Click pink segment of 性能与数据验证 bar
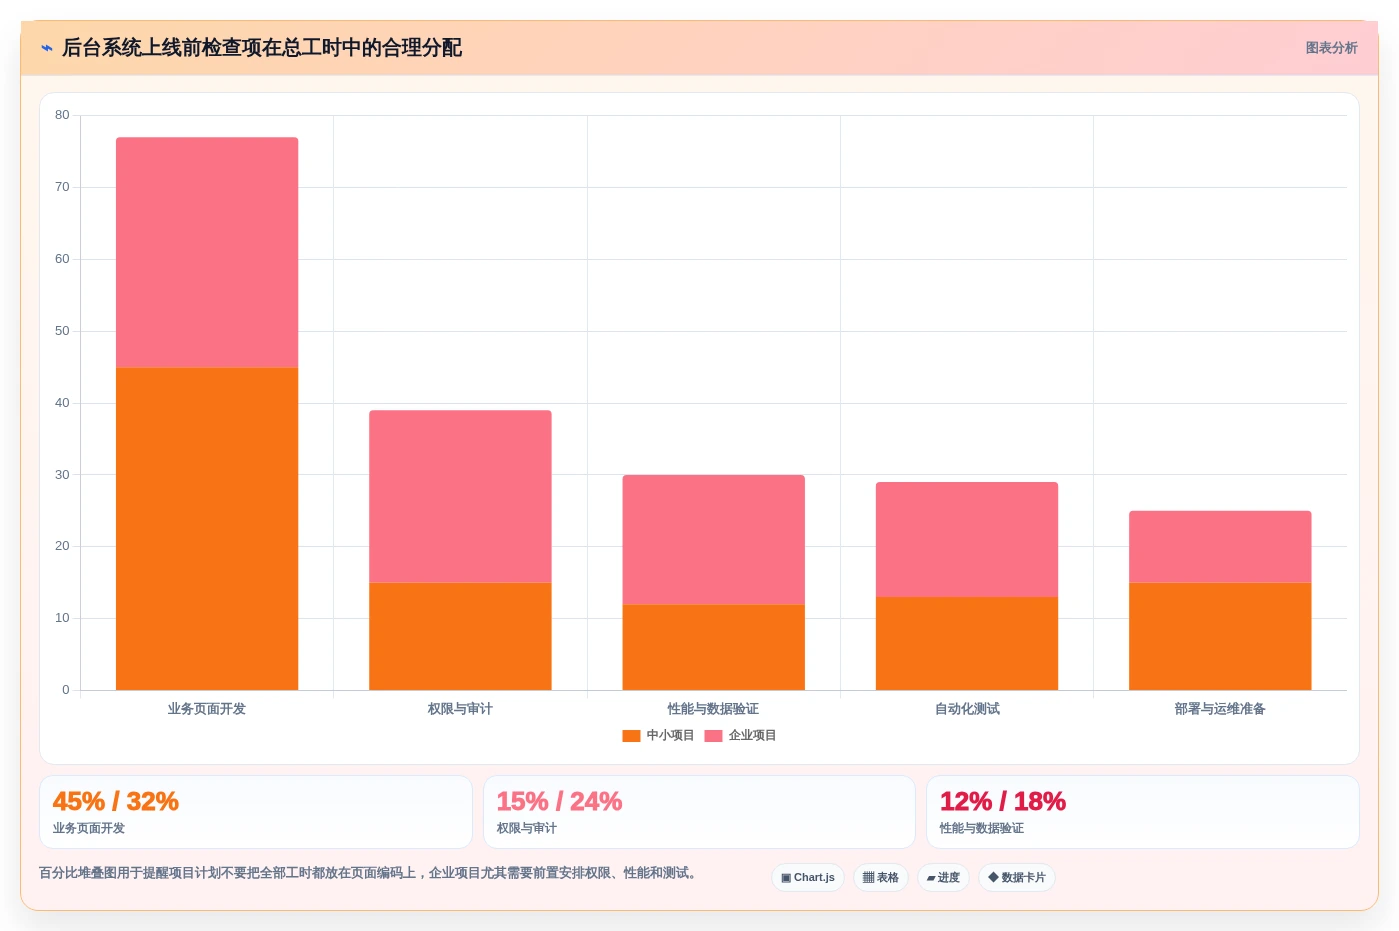1399x931 pixels. 713,539
